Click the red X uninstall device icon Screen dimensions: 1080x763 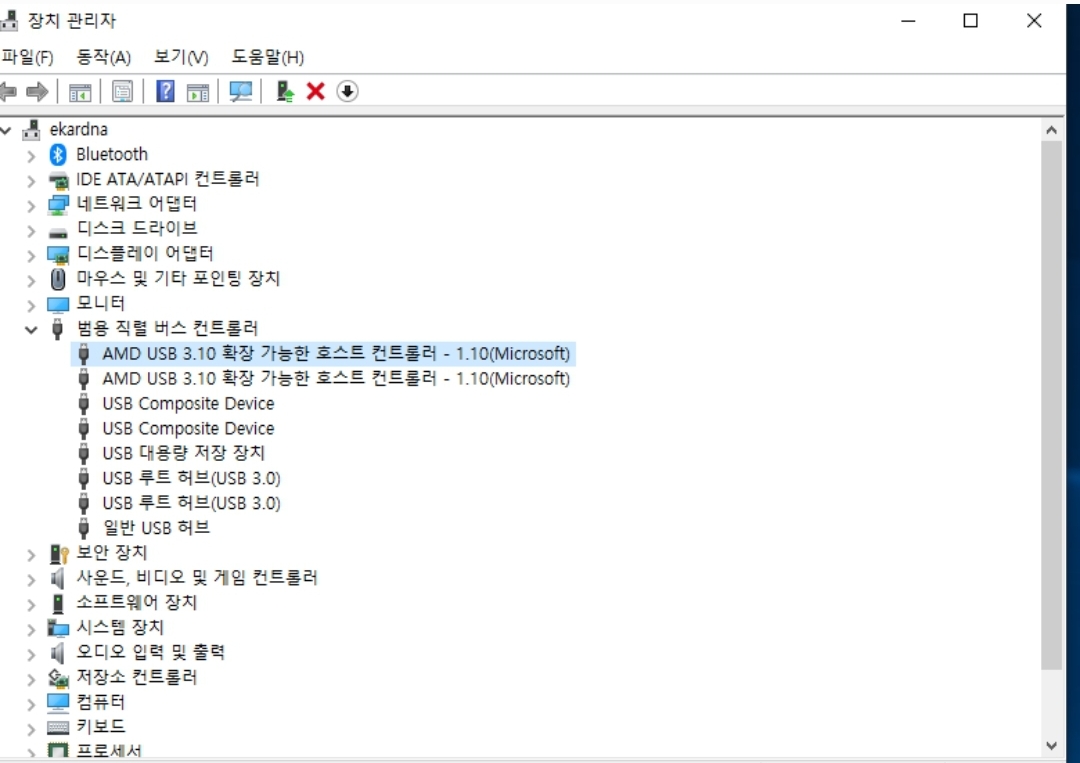[316, 92]
